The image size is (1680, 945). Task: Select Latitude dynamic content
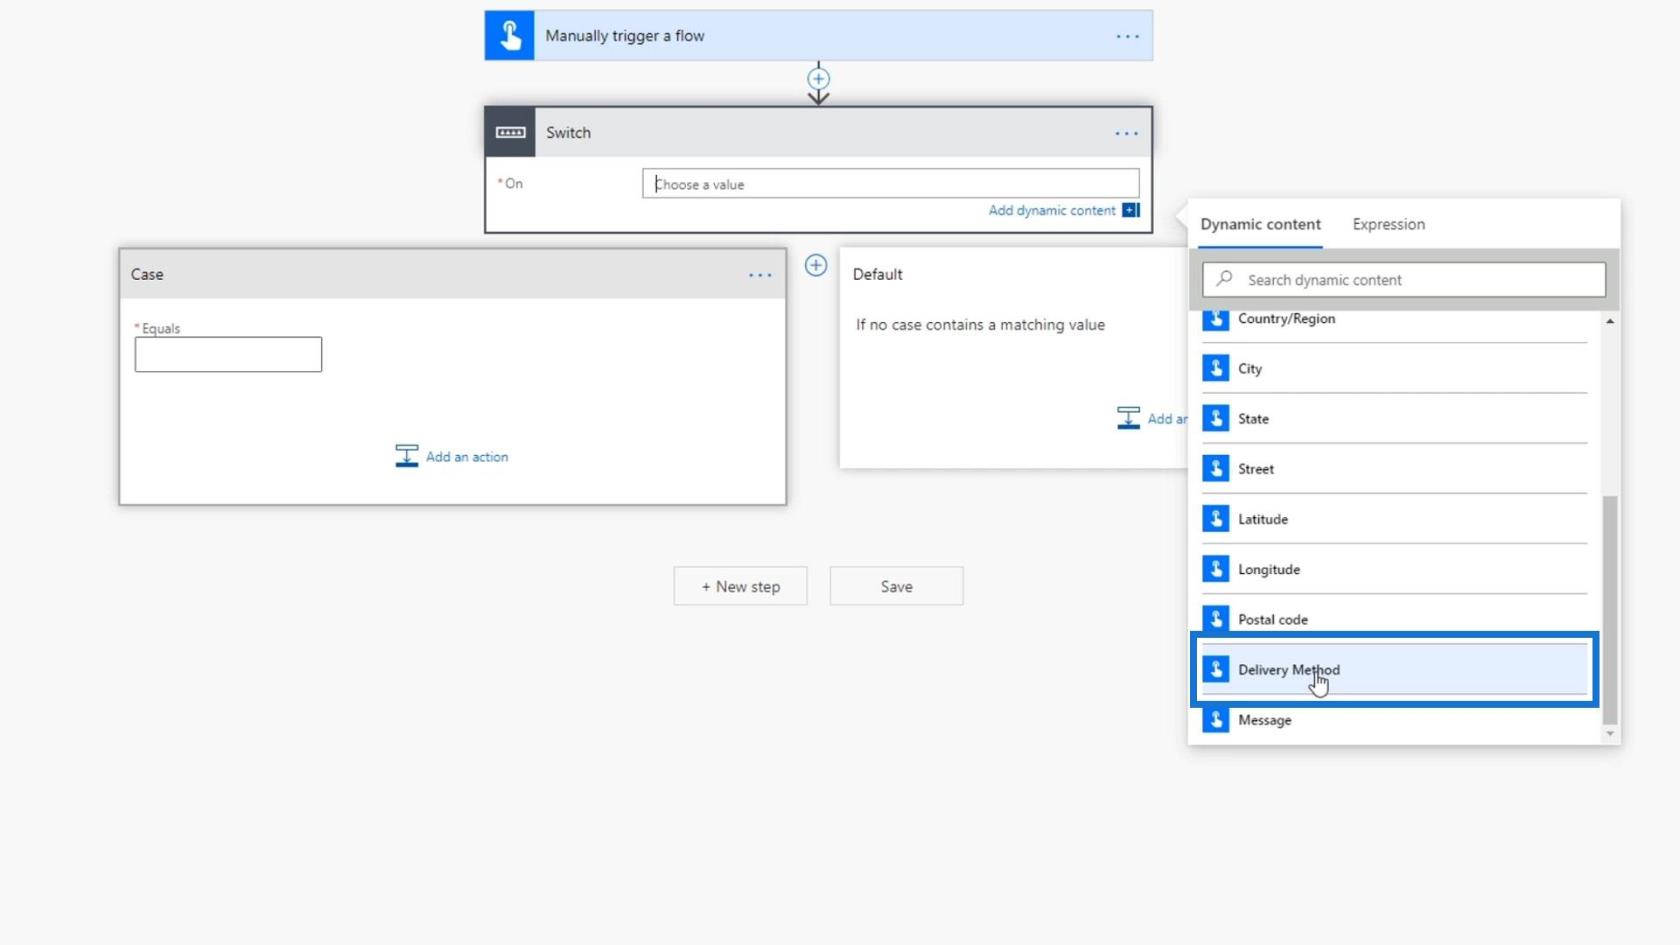click(x=1394, y=518)
